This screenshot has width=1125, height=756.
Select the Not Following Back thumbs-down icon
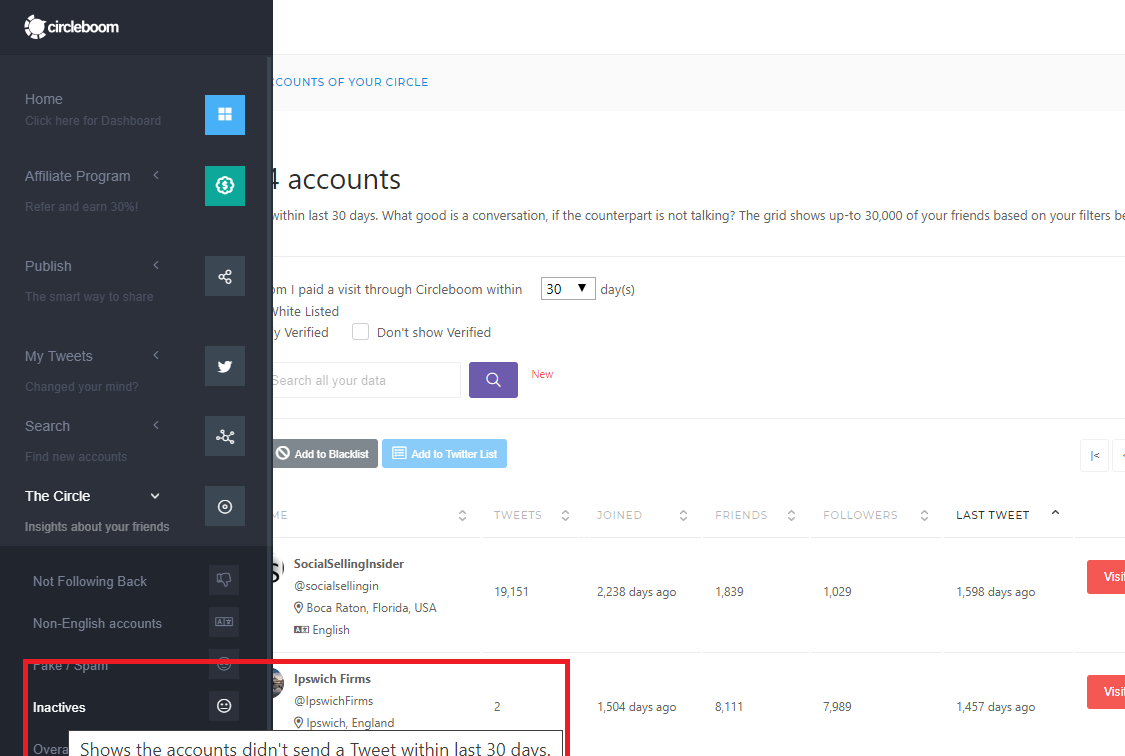click(x=224, y=580)
